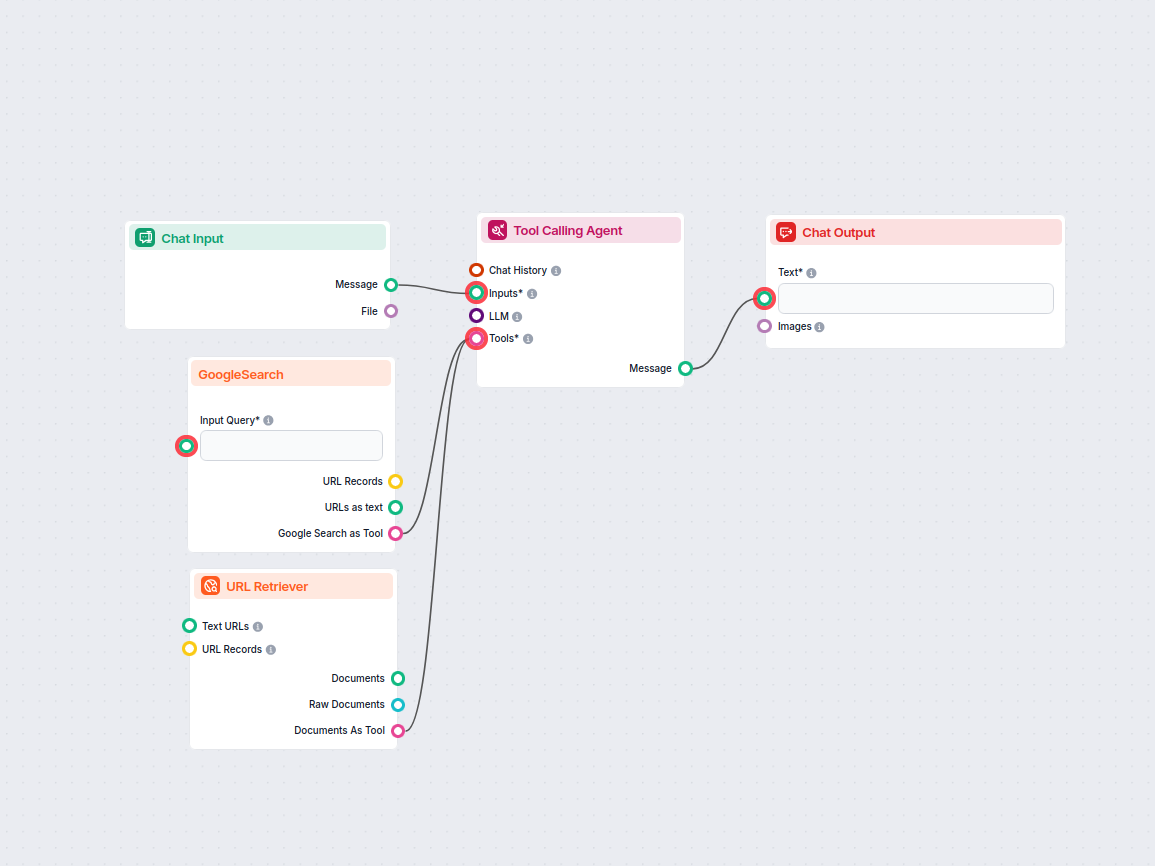Click the Raw Documents output port

pos(398,705)
